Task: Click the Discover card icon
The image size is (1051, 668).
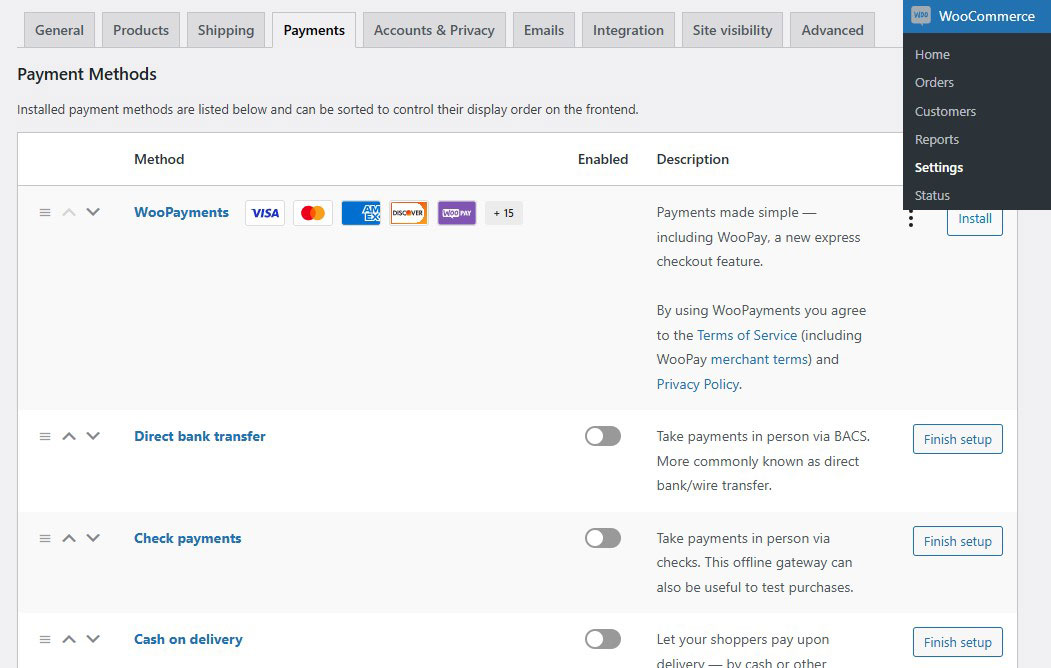Action: point(409,213)
